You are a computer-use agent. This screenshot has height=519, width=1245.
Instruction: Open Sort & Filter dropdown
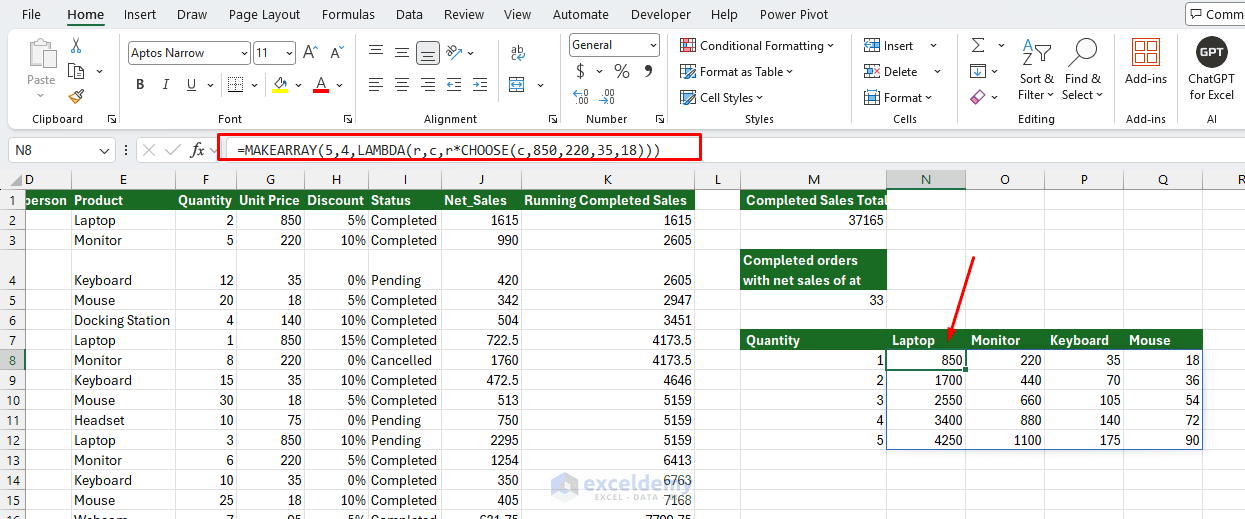[1036, 71]
